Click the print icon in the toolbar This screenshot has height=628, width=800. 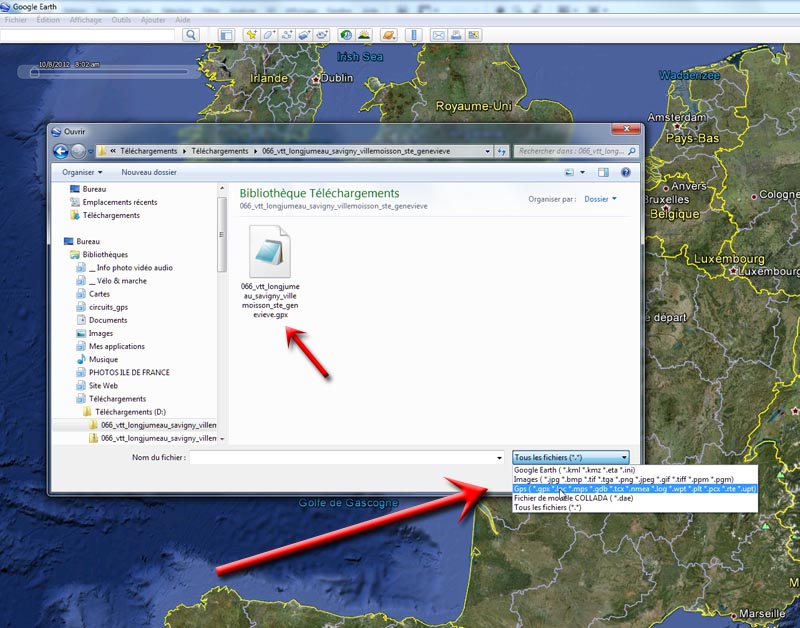(456, 35)
